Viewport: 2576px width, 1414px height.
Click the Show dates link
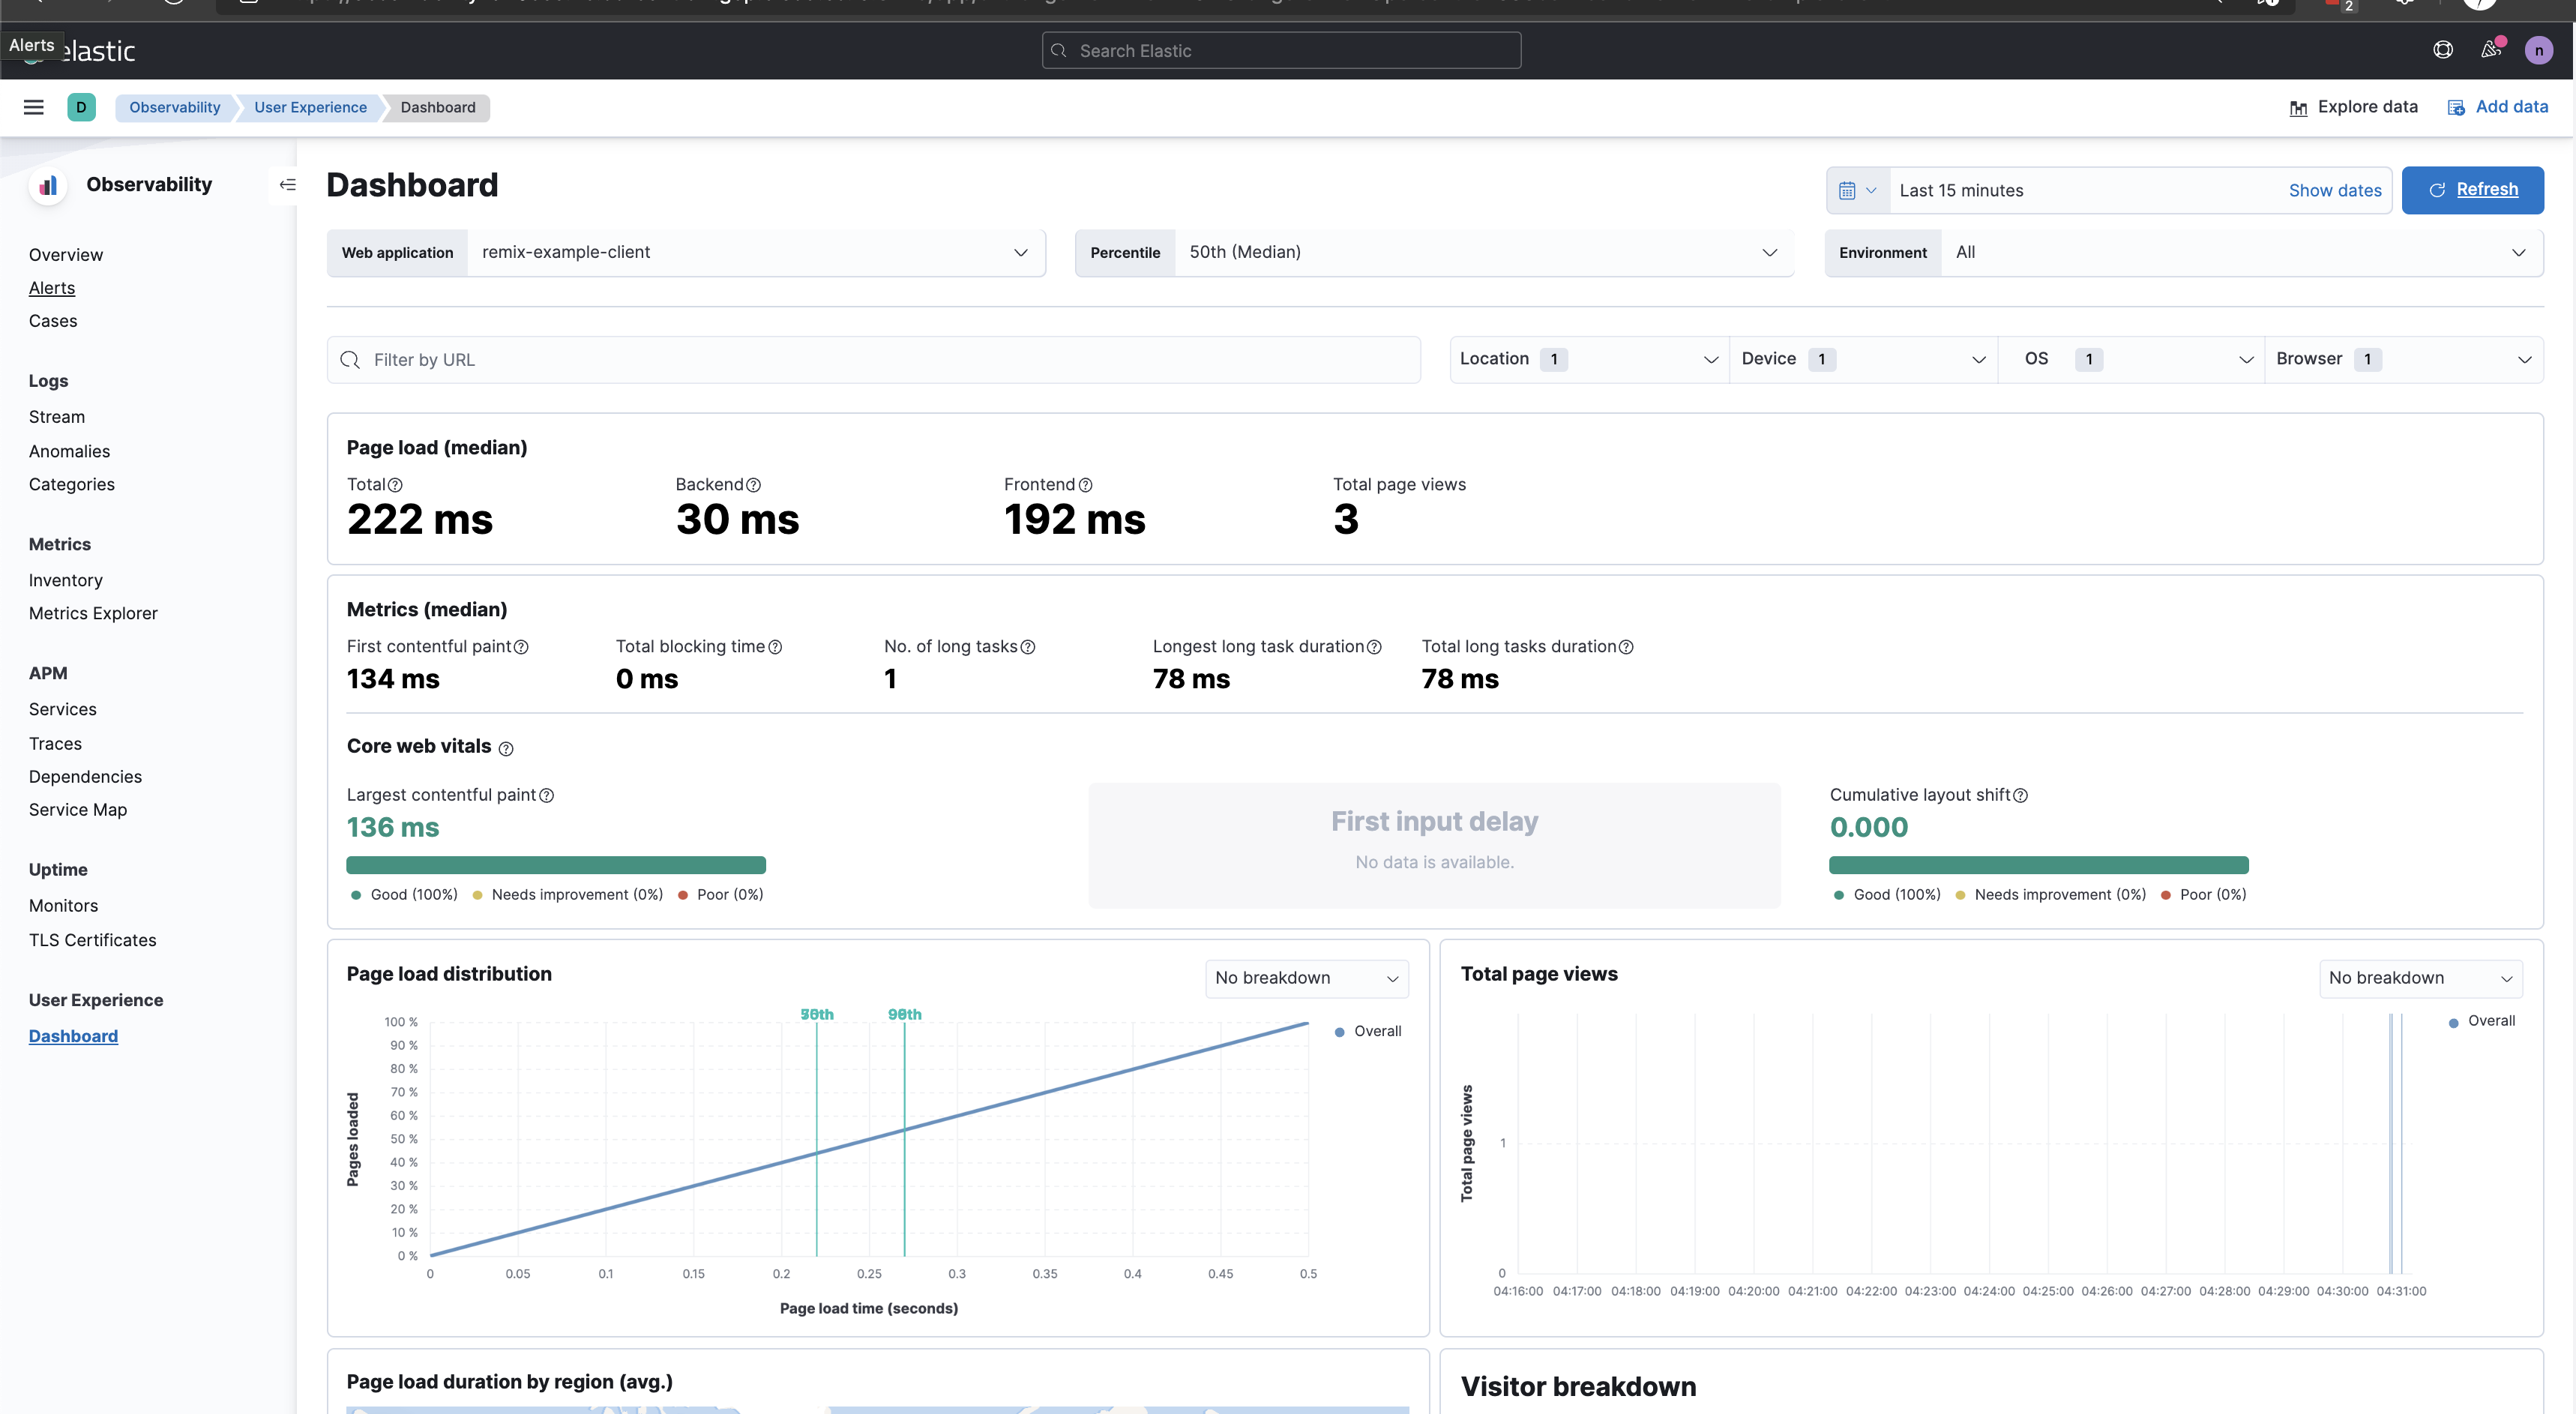(2335, 190)
